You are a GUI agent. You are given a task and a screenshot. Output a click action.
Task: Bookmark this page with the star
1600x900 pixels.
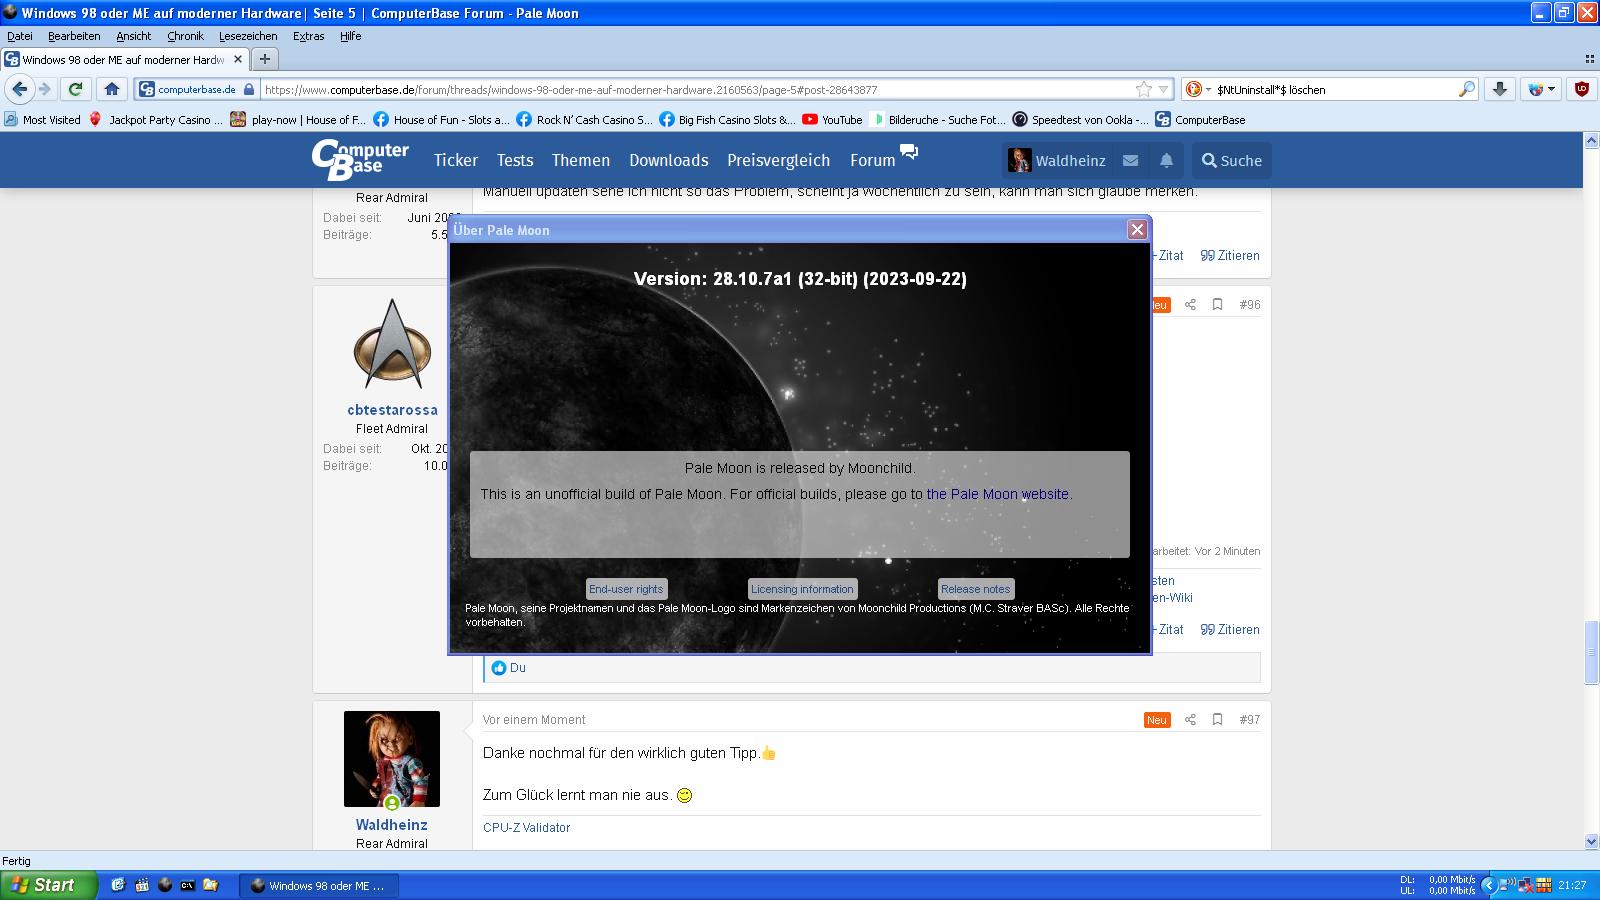pos(1144,89)
